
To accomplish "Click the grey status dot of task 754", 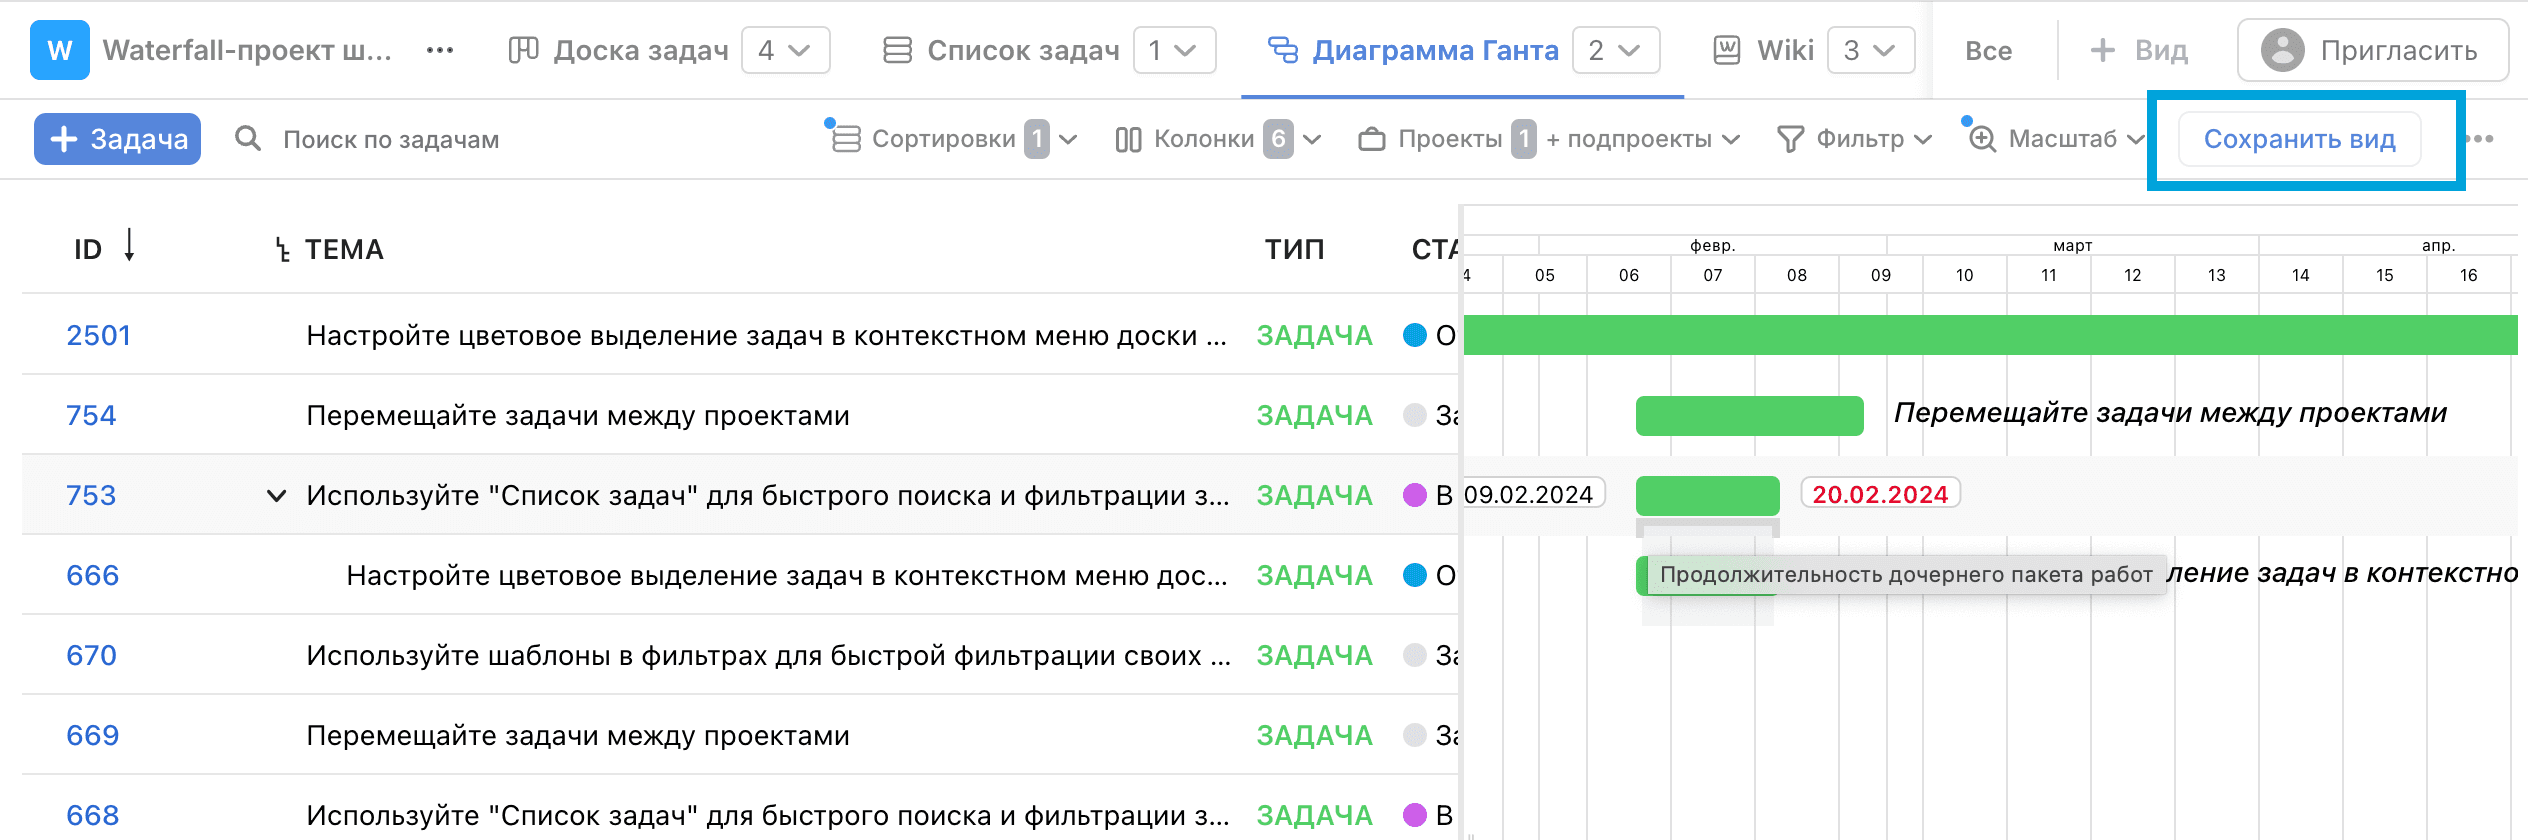I will pos(1414,415).
